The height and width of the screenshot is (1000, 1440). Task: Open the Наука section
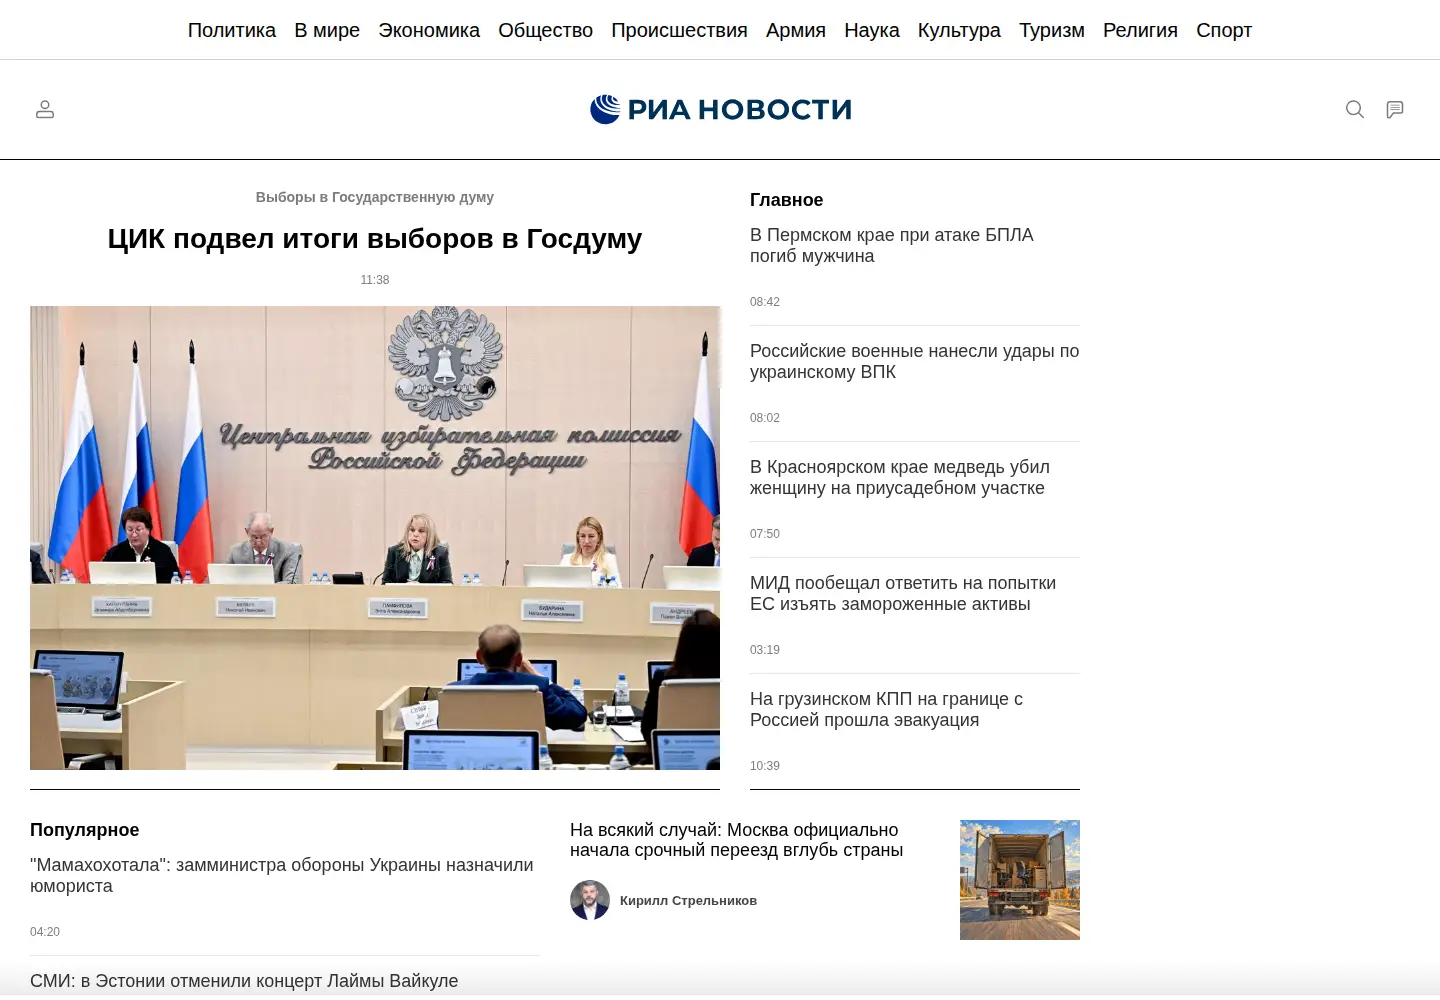[x=872, y=30]
